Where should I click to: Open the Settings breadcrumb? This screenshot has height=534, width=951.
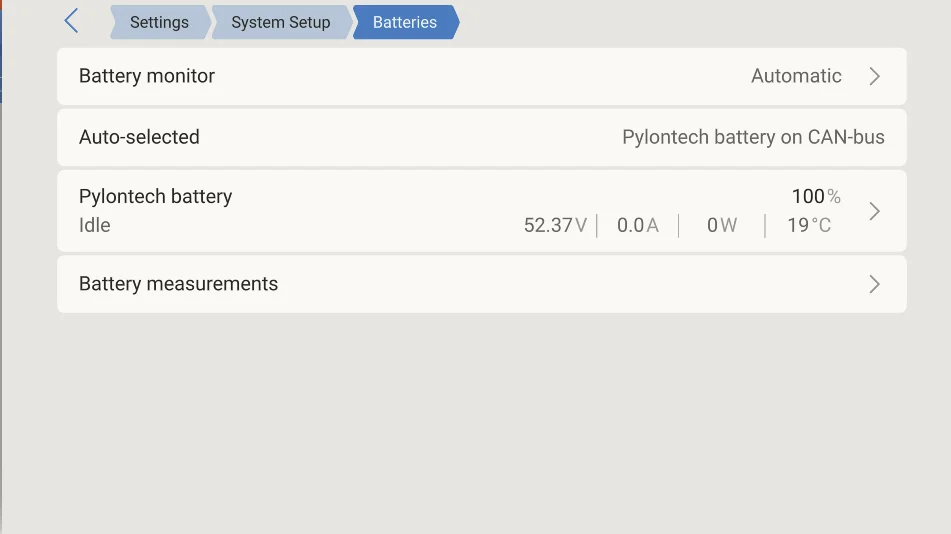160,22
